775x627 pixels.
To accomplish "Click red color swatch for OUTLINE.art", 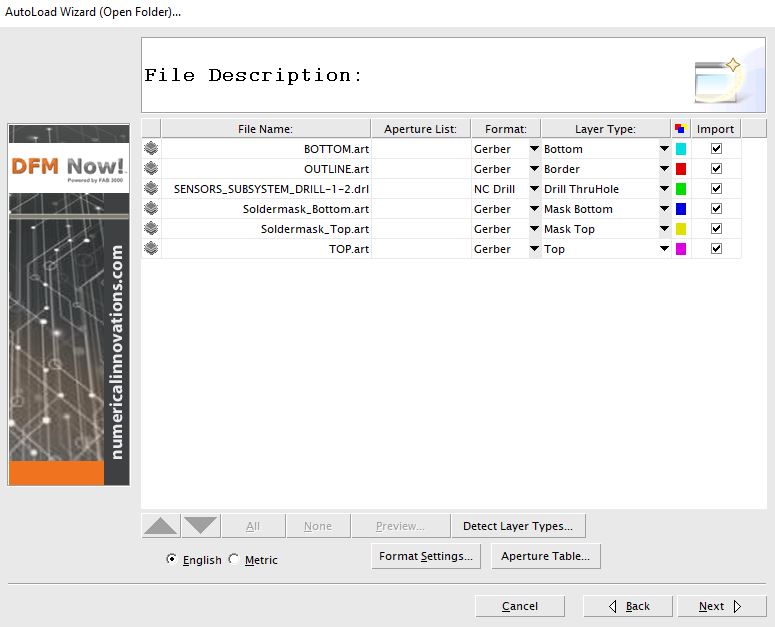I will (681, 169).
